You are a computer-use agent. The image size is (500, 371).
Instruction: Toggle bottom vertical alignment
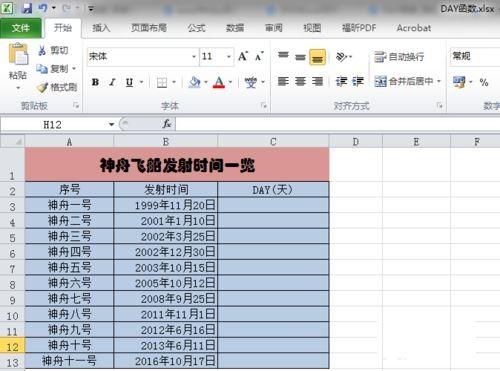(x=317, y=56)
